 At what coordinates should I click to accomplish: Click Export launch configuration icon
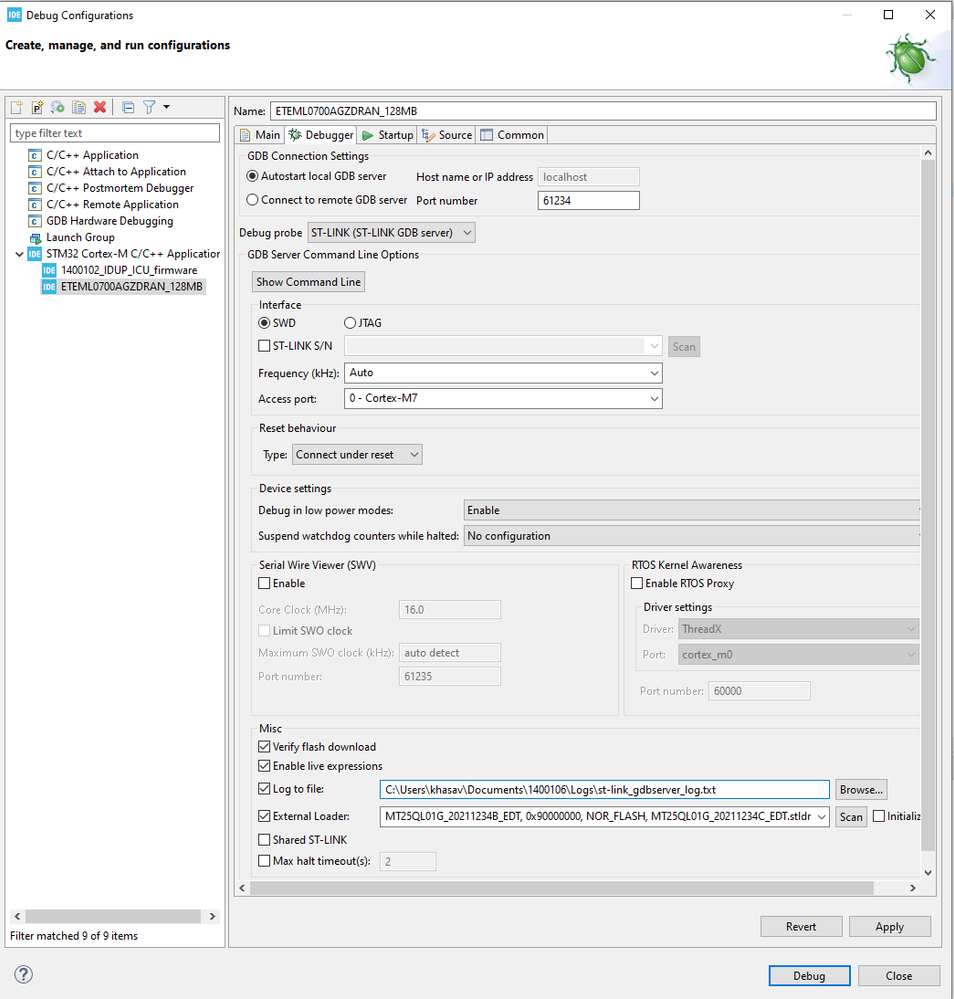click(58, 107)
